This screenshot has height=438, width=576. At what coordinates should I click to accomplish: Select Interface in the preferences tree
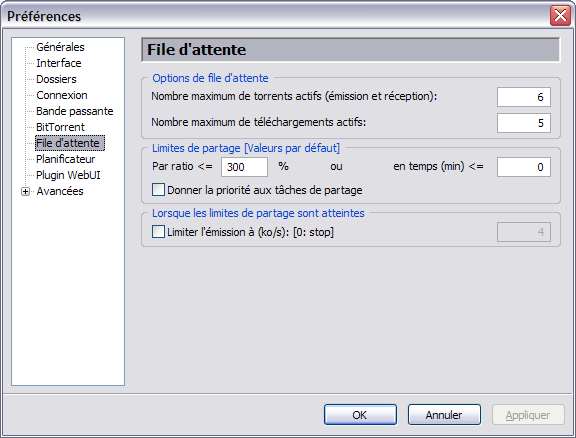[59, 63]
